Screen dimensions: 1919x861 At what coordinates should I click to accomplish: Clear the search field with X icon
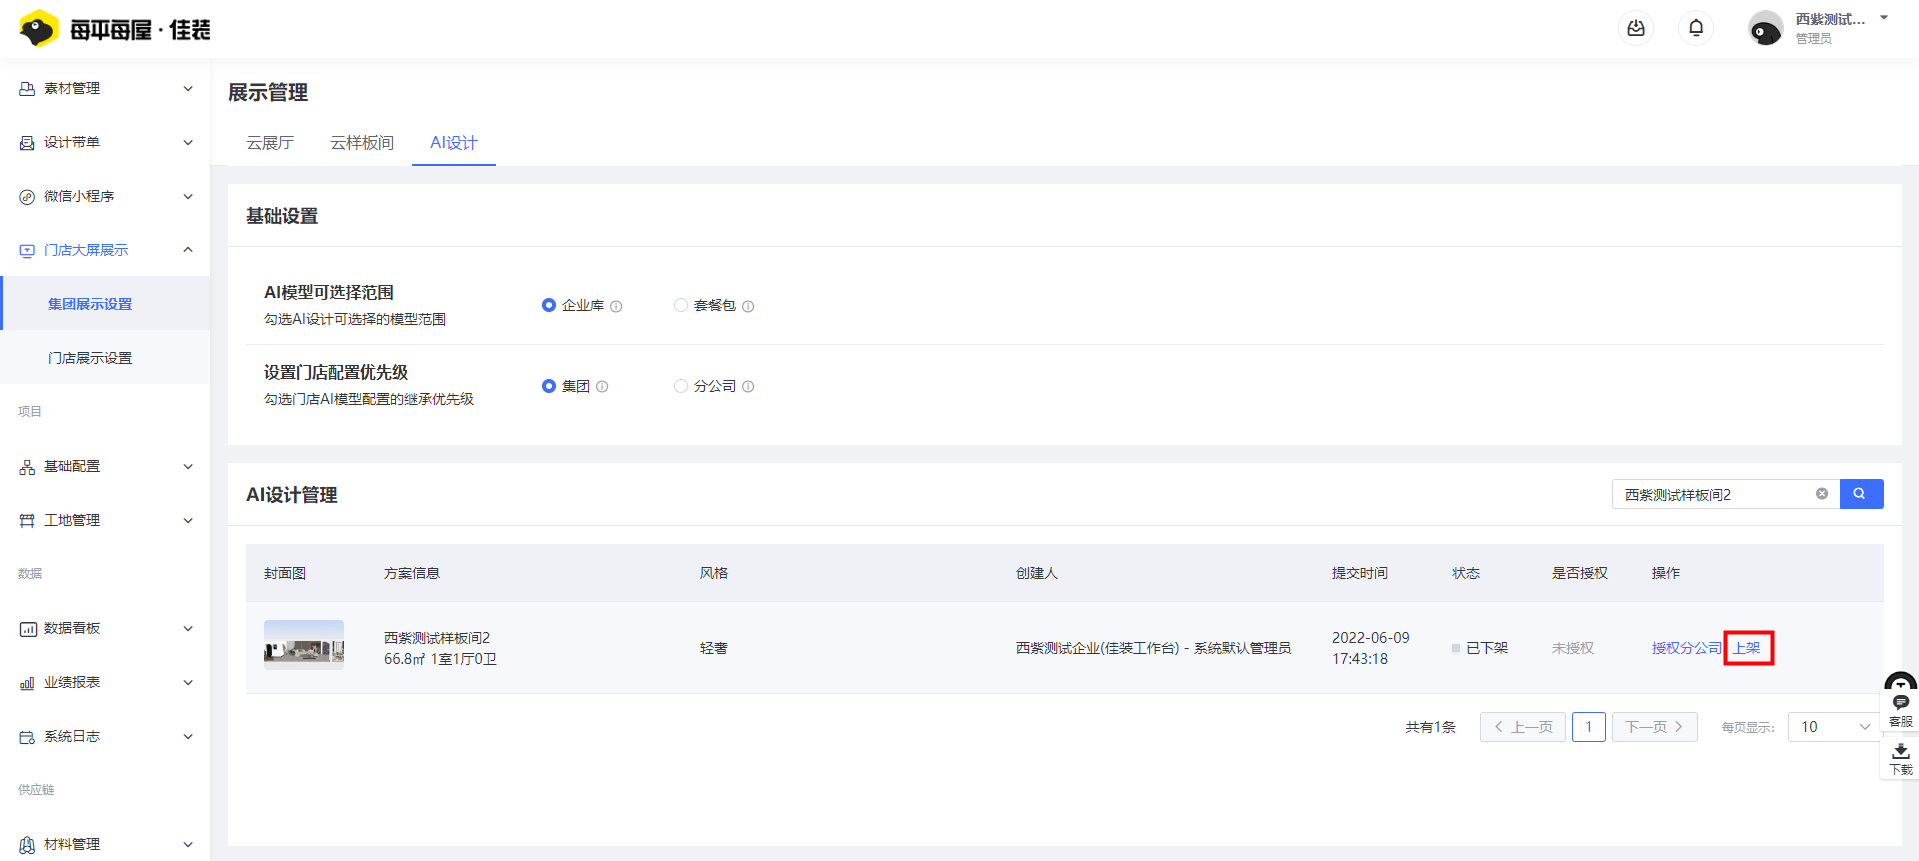1822,494
